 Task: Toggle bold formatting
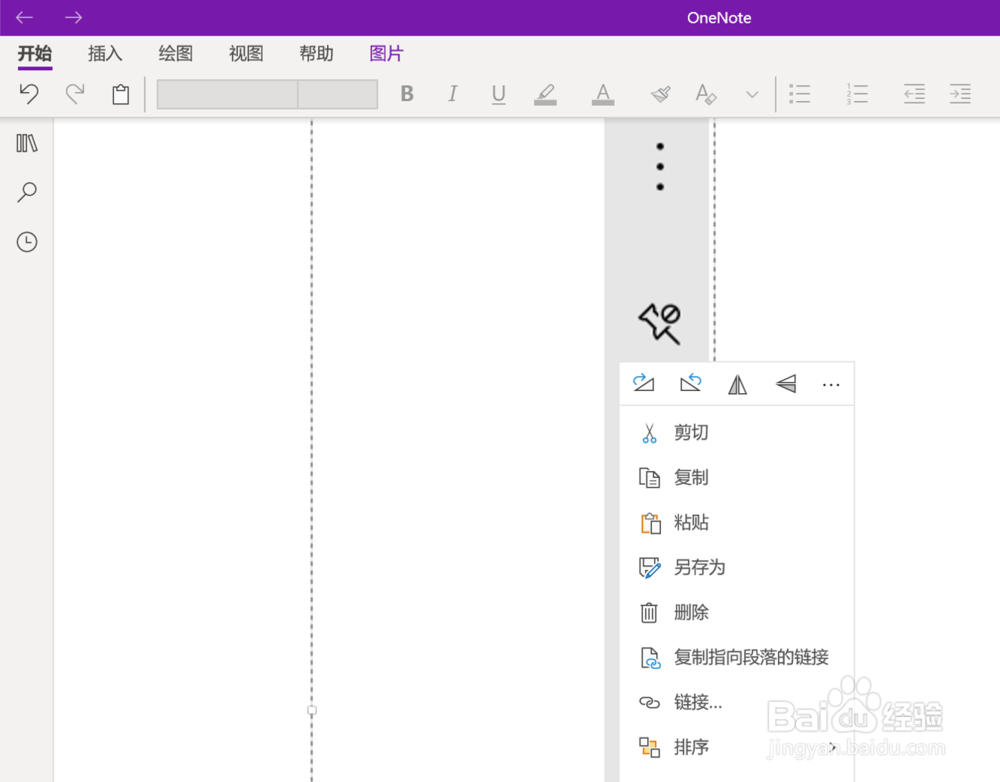click(407, 94)
